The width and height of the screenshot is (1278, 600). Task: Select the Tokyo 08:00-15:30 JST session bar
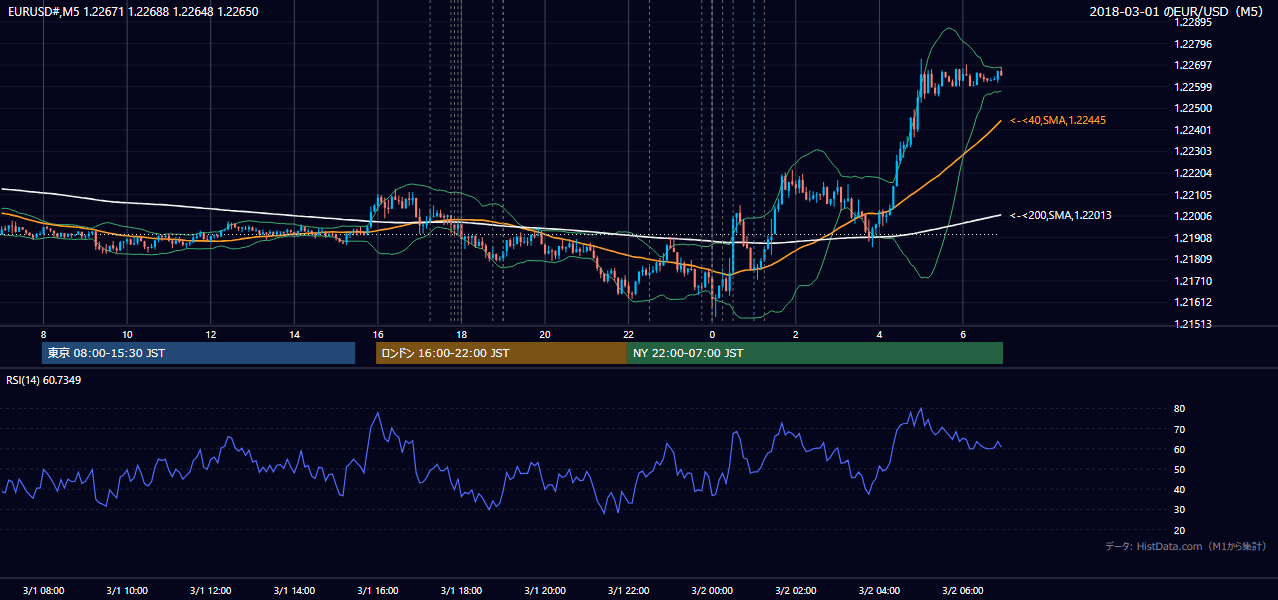[x=198, y=353]
